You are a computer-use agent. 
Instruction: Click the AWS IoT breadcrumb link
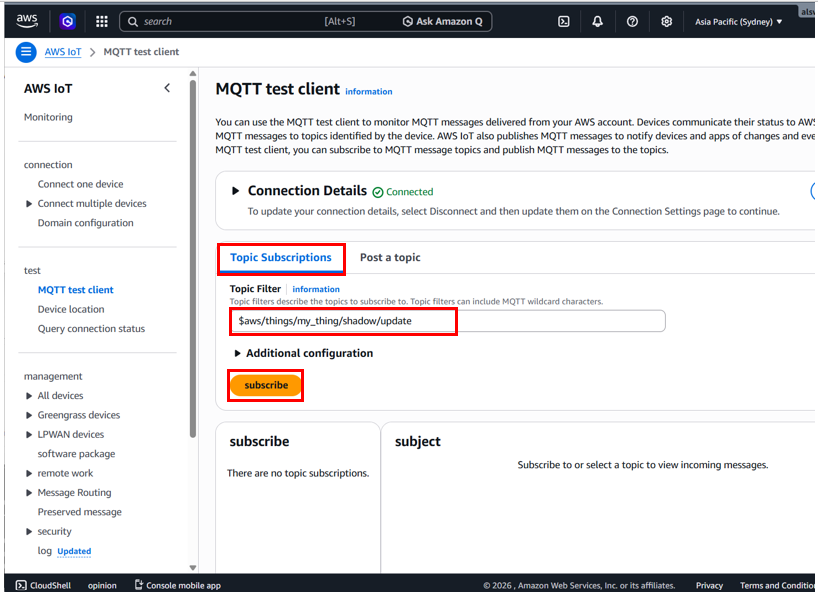tap(62, 52)
